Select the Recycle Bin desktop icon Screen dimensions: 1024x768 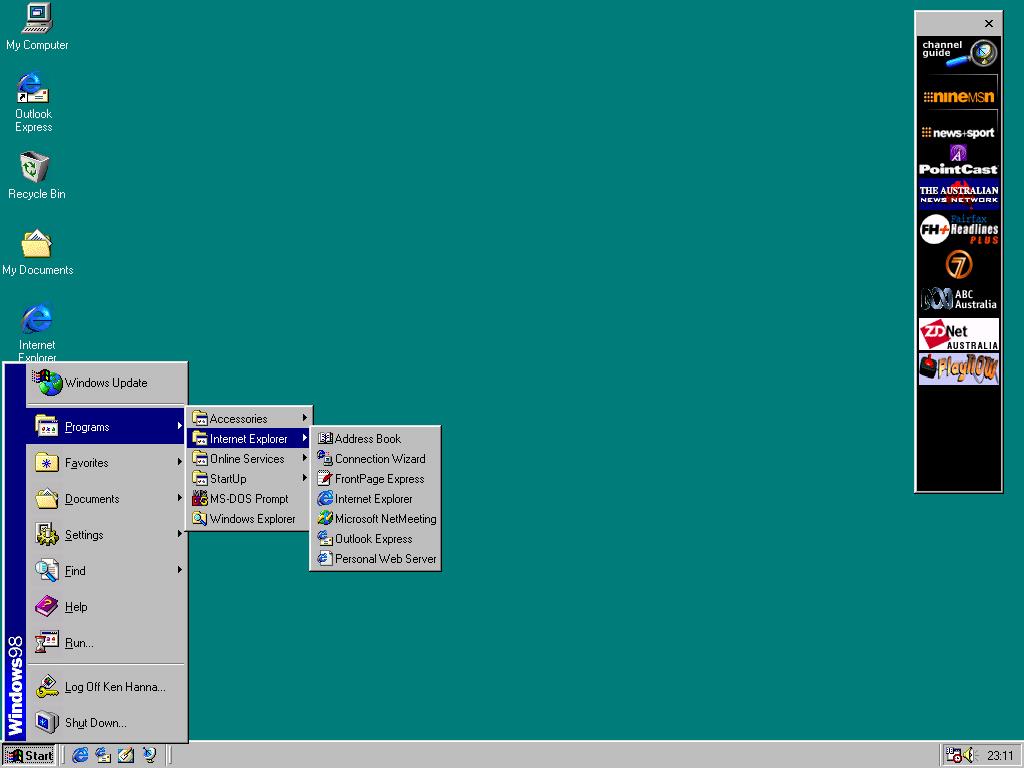[36, 175]
